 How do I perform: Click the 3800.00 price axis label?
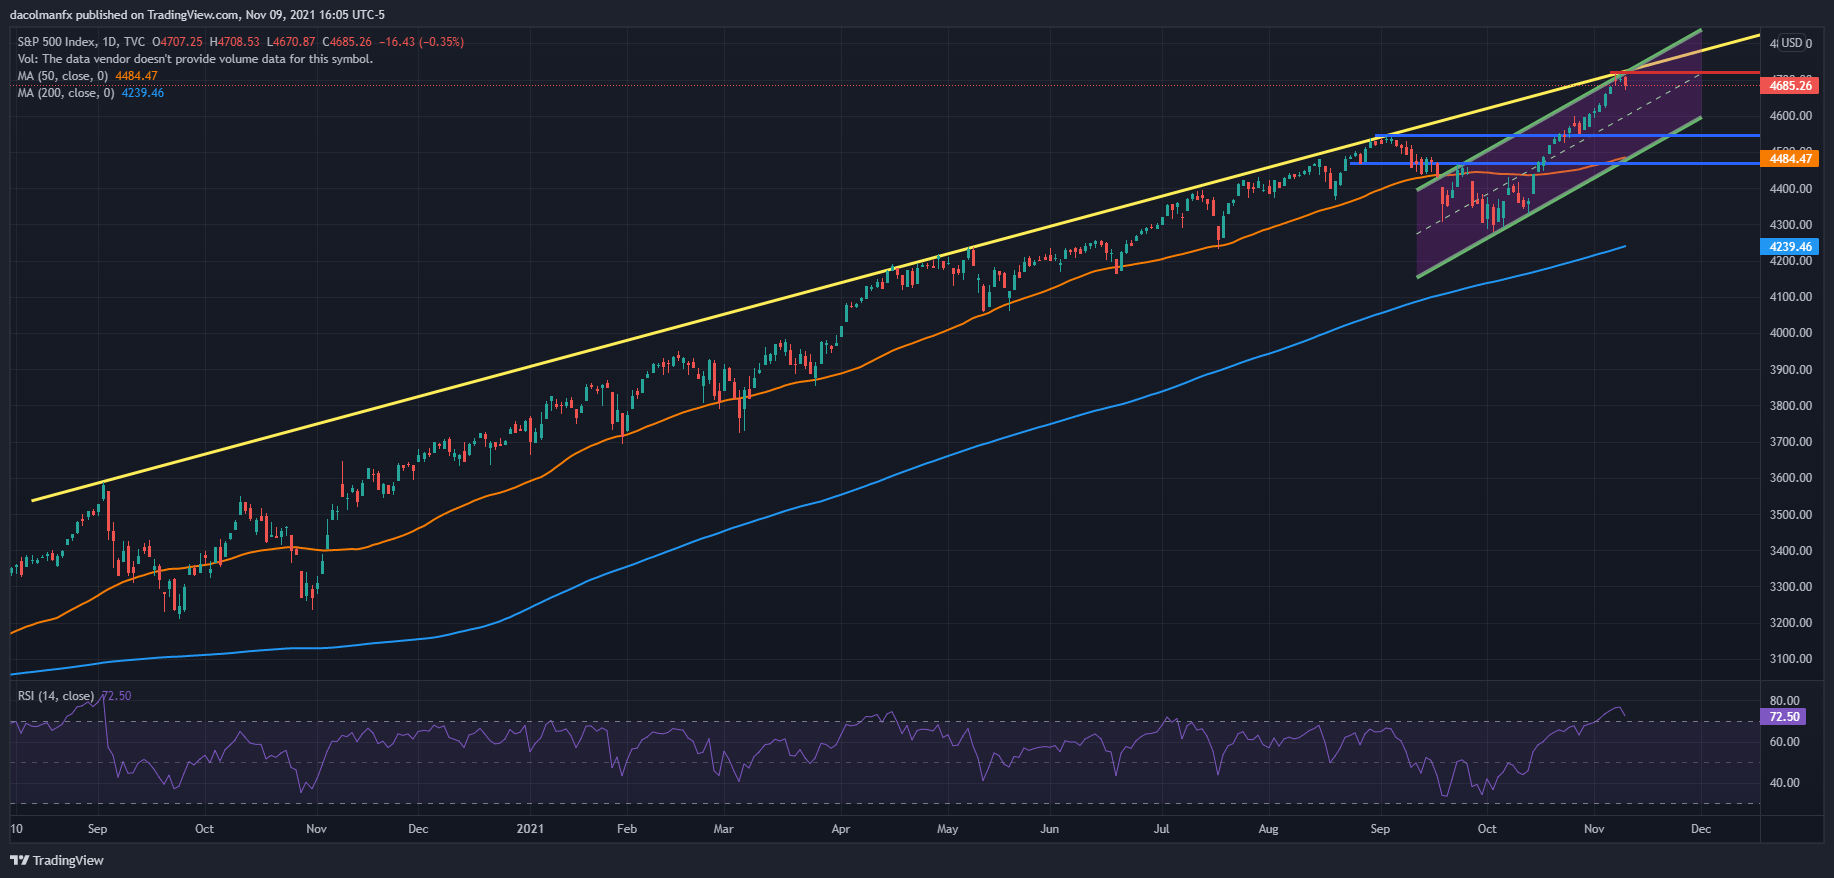[1791, 406]
